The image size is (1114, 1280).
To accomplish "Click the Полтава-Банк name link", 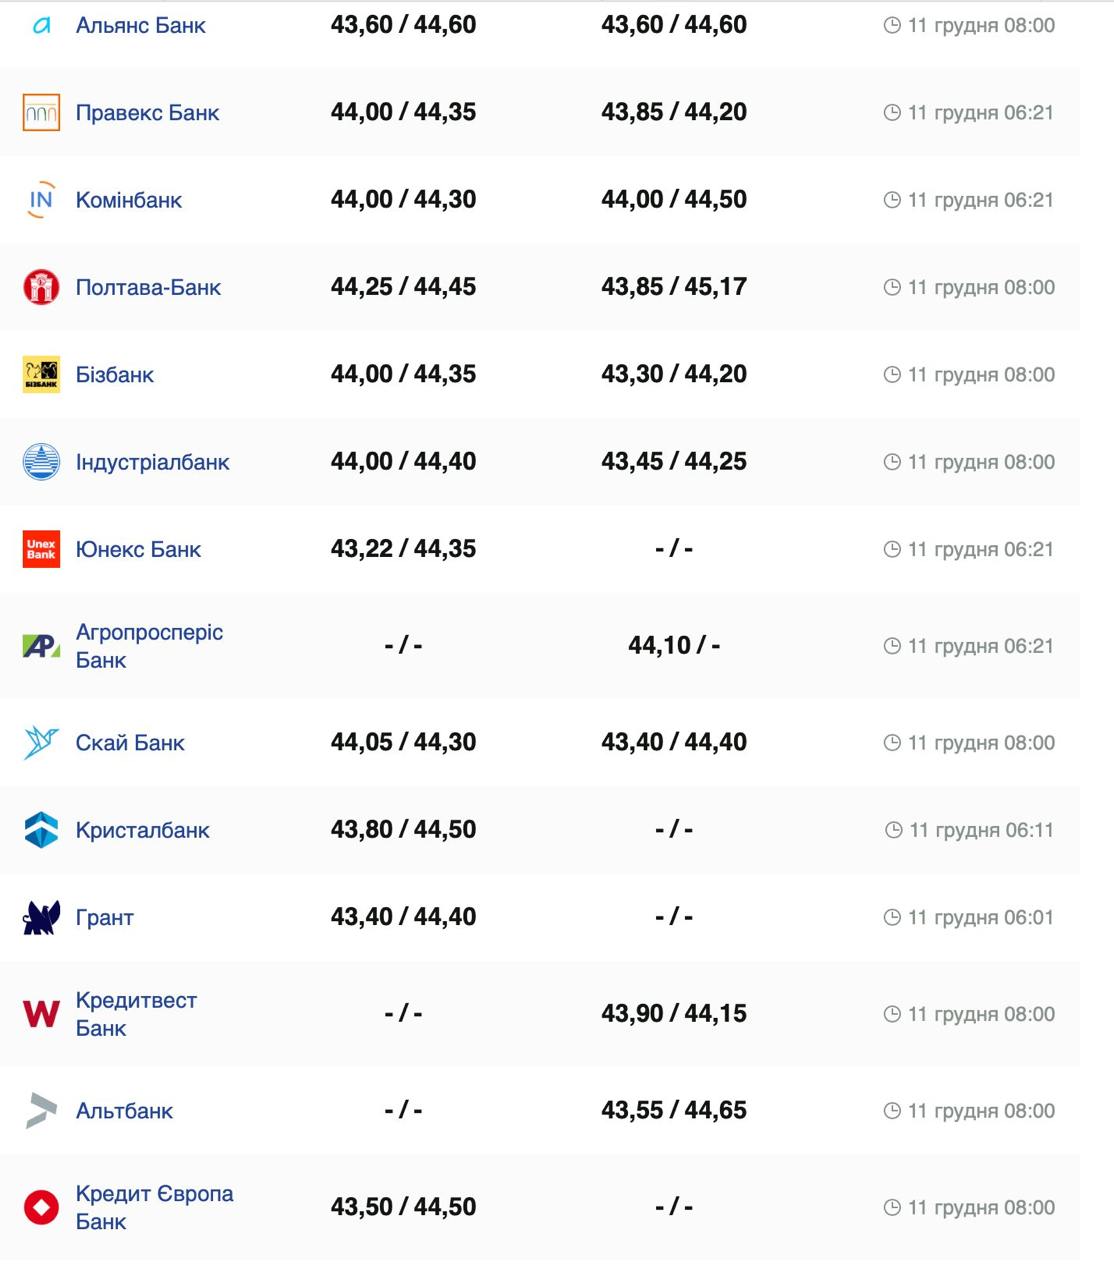I will [148, 287].
